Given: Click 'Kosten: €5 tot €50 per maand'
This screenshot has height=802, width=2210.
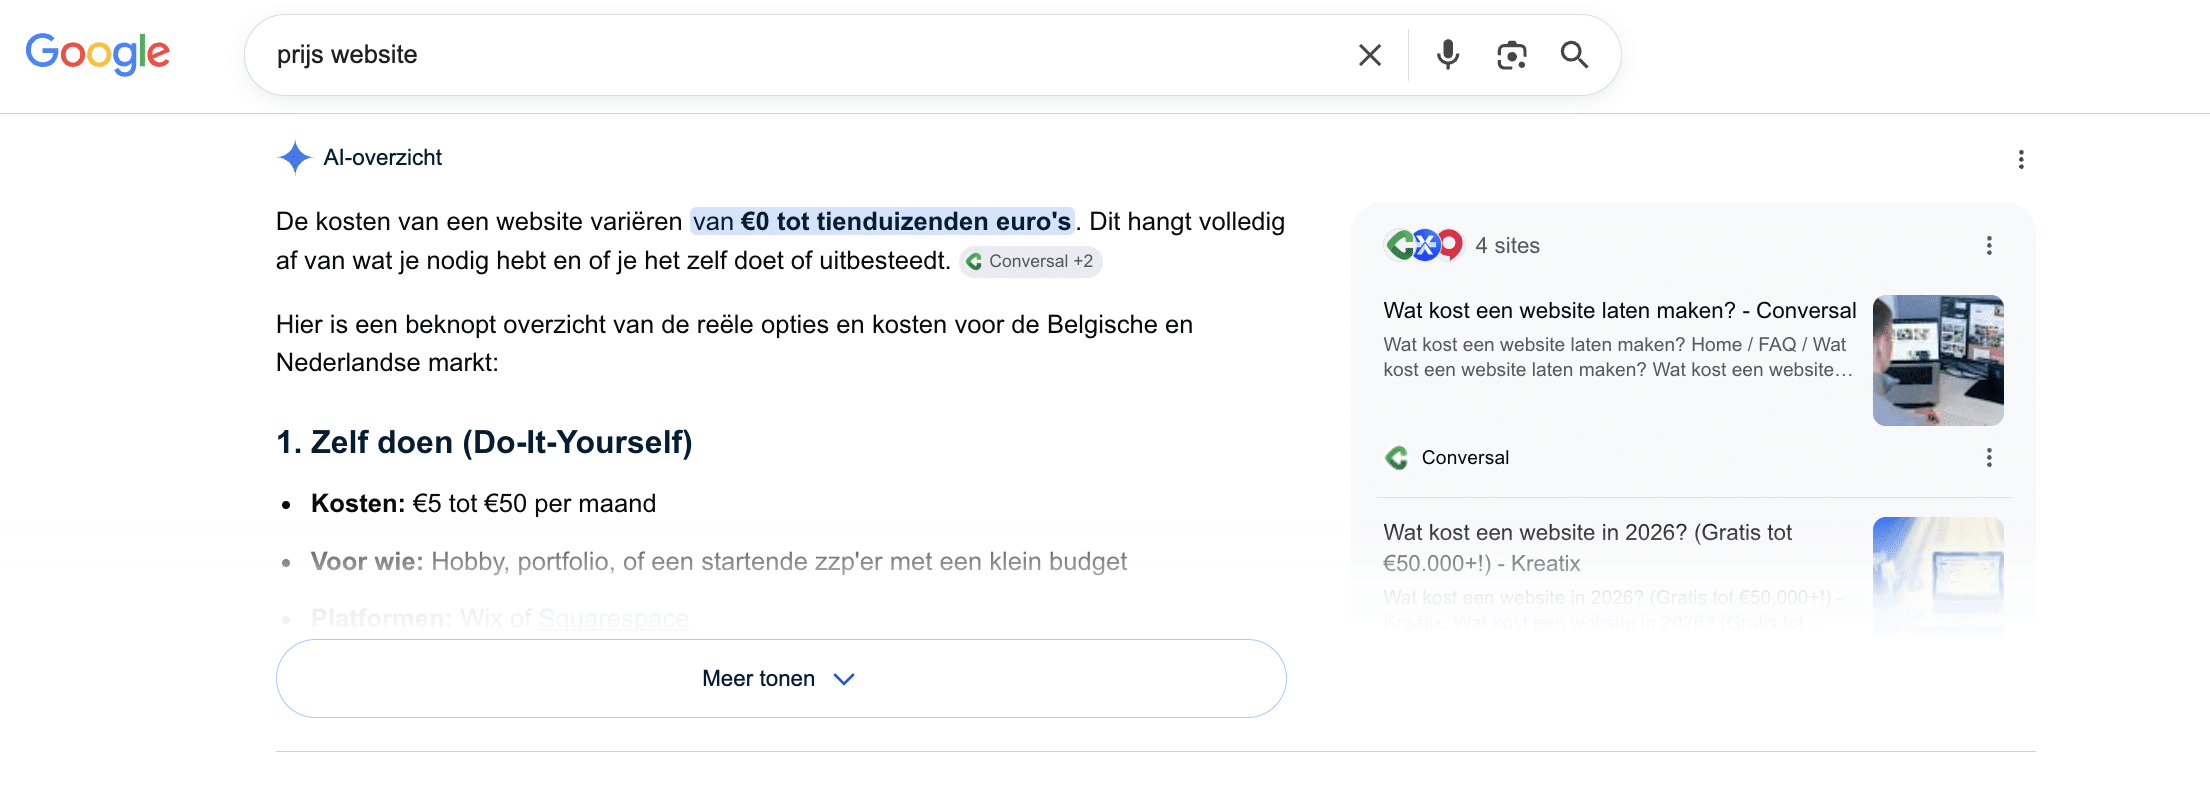Looking at the screenshot, I should click(x=483, y=504).
